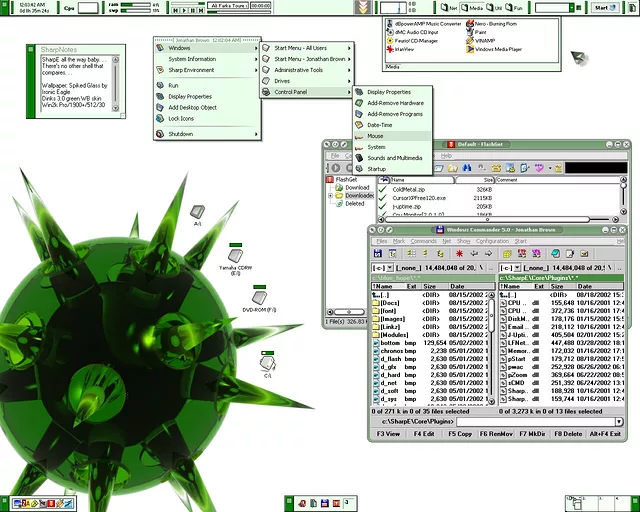Image resolution: width=640 pixels, height=512 pixels.
Task: Launch WINAMP from the Media panel
Action: point(486,40)
